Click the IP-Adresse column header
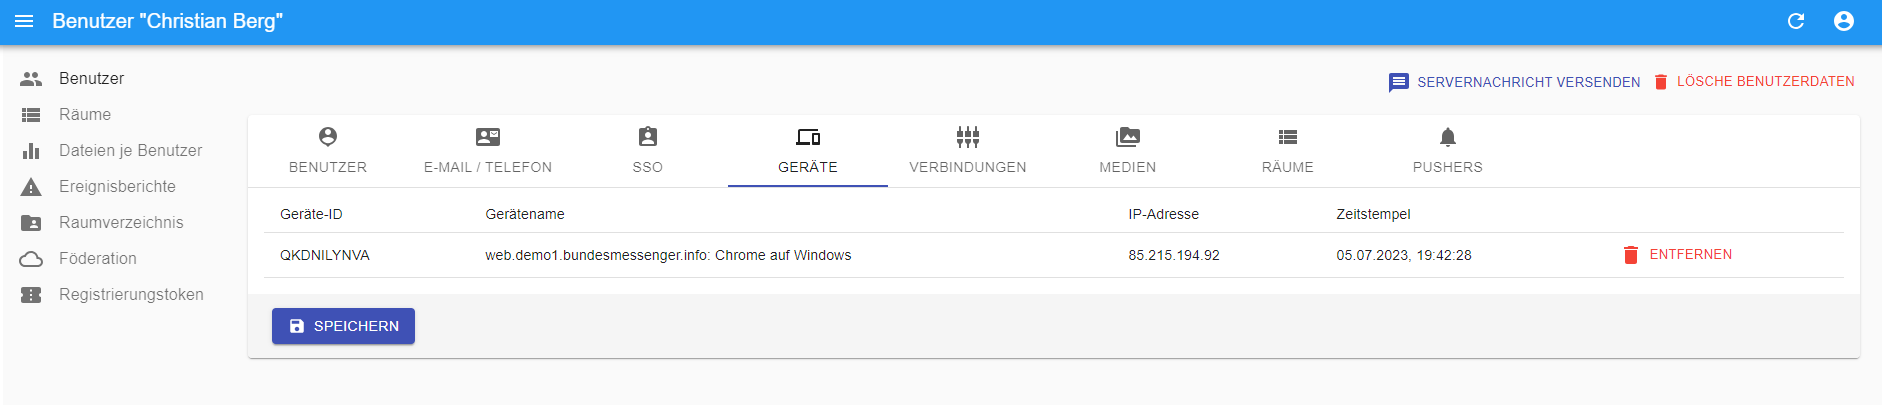This screenshot has height=405, width=1882. (x=1163, y=214)
